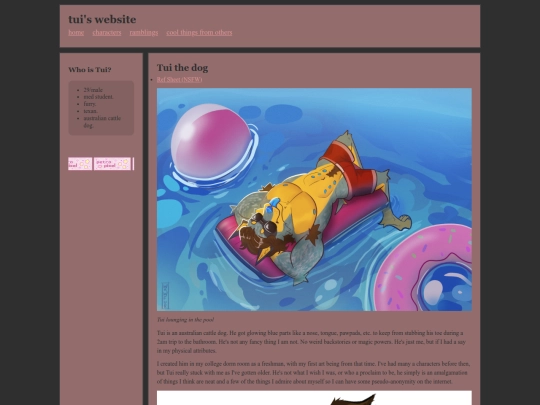Screen dimensions: 540x405
Task: Click the second pink pixel badge
Action: 112,164
